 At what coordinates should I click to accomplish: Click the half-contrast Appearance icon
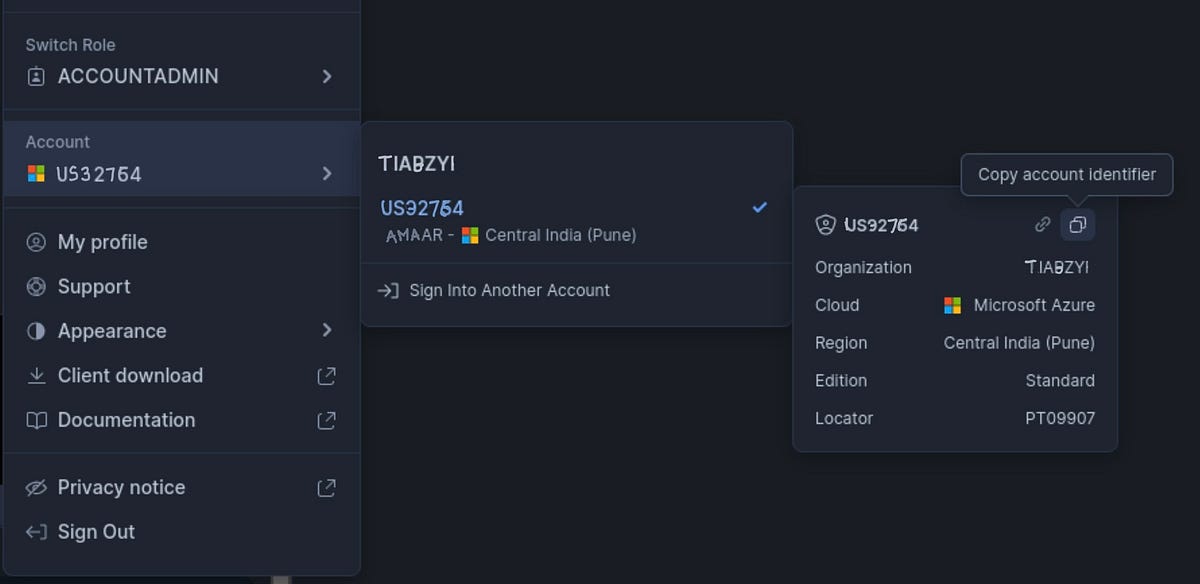point(37,331)
